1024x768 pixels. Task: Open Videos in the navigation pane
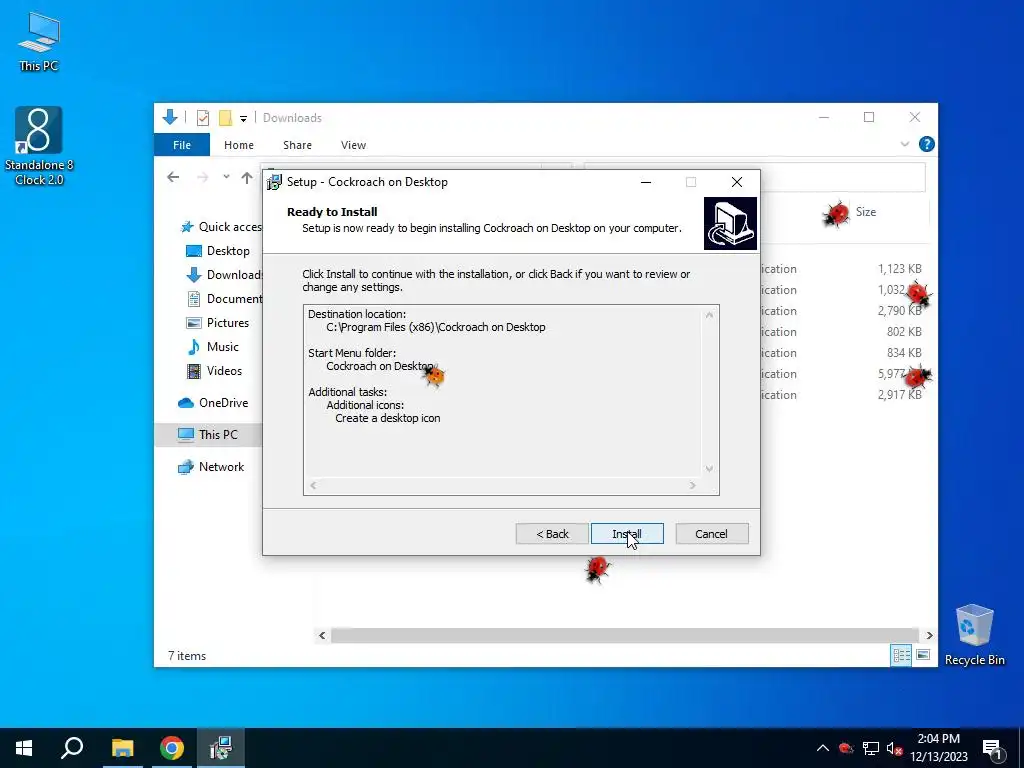[x=214, y=371]
